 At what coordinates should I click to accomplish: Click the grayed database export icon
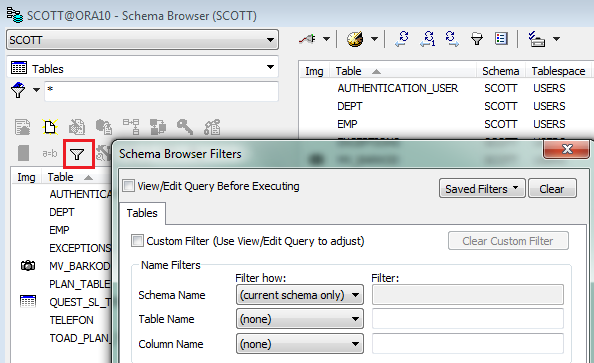(x=104, y=127)
